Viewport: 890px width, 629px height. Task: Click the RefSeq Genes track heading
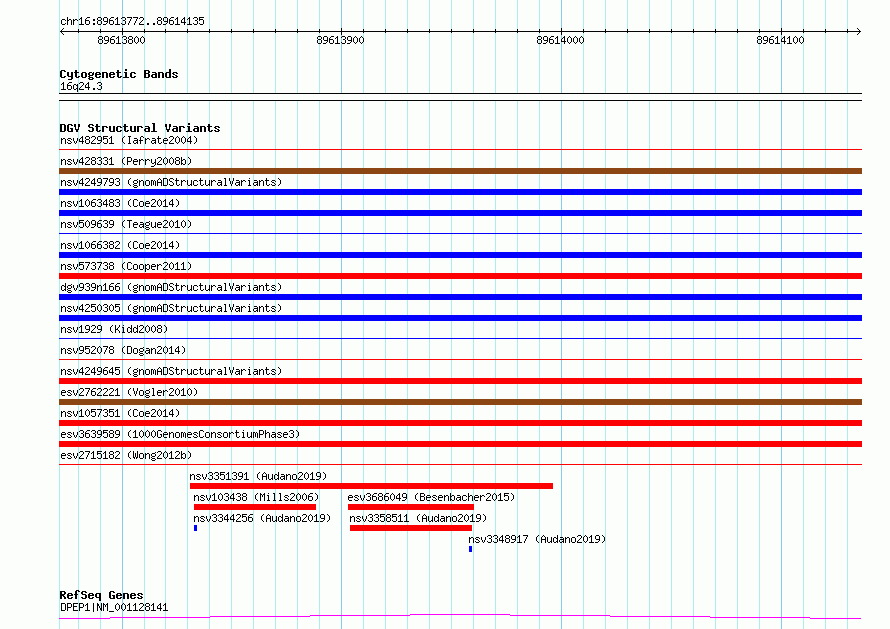coord(101,595)
